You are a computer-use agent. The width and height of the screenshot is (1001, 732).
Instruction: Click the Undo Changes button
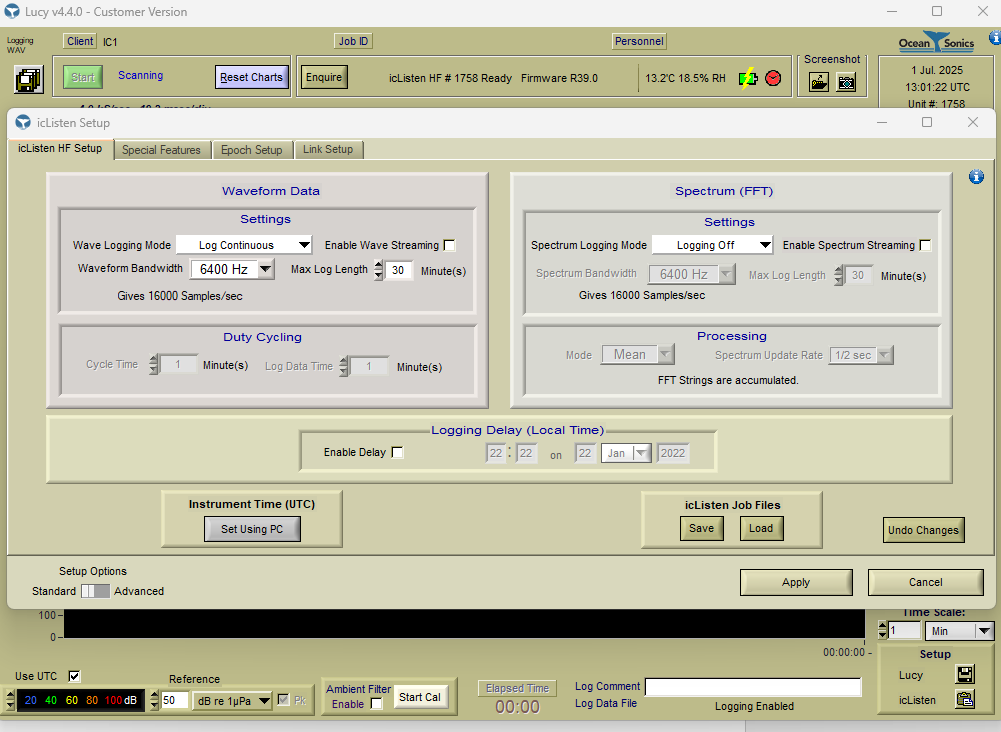point(923,530)
